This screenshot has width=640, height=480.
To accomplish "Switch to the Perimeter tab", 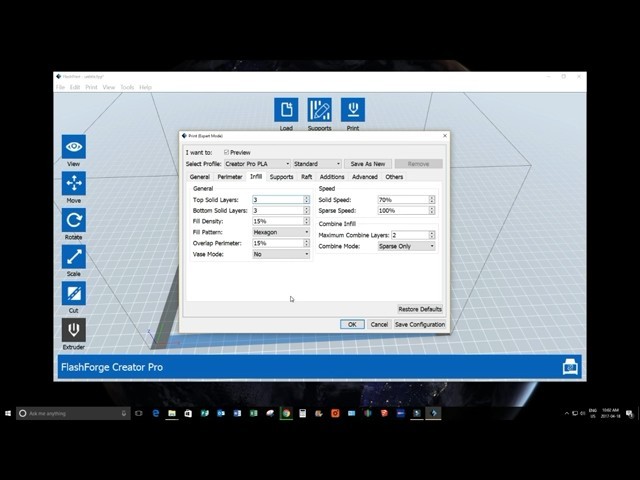I will tap(230, 177).
